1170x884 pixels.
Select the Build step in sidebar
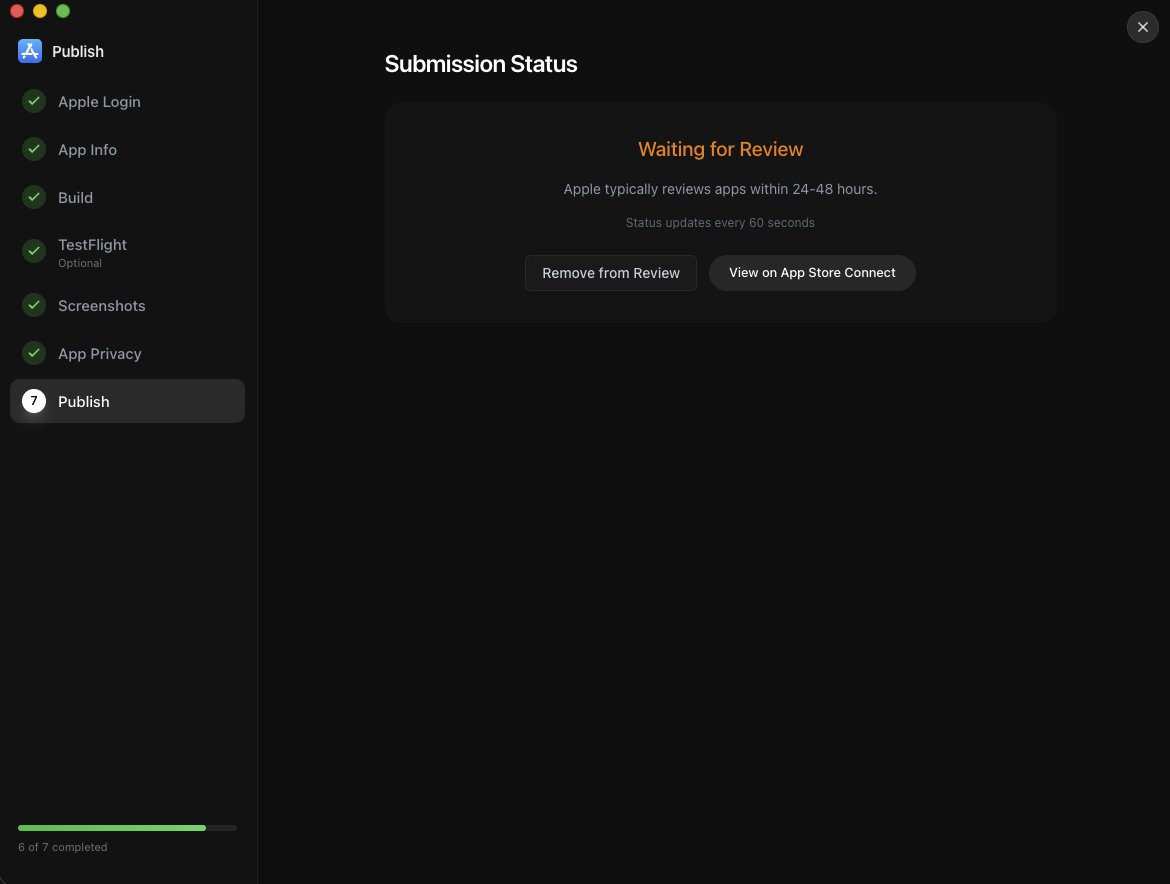[127, 197]
